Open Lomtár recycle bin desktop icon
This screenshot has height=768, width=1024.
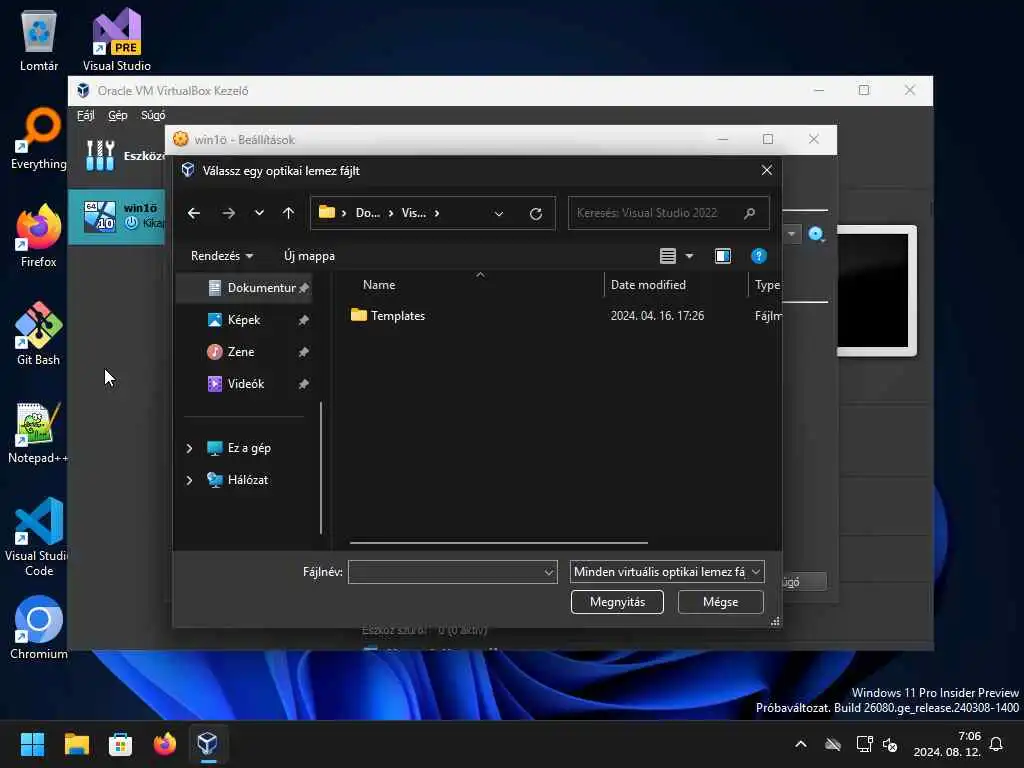click(x=39, y=40)
